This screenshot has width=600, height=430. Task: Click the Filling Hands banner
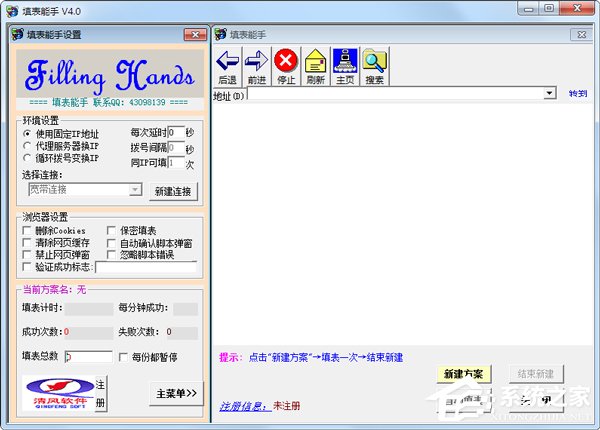110,74
